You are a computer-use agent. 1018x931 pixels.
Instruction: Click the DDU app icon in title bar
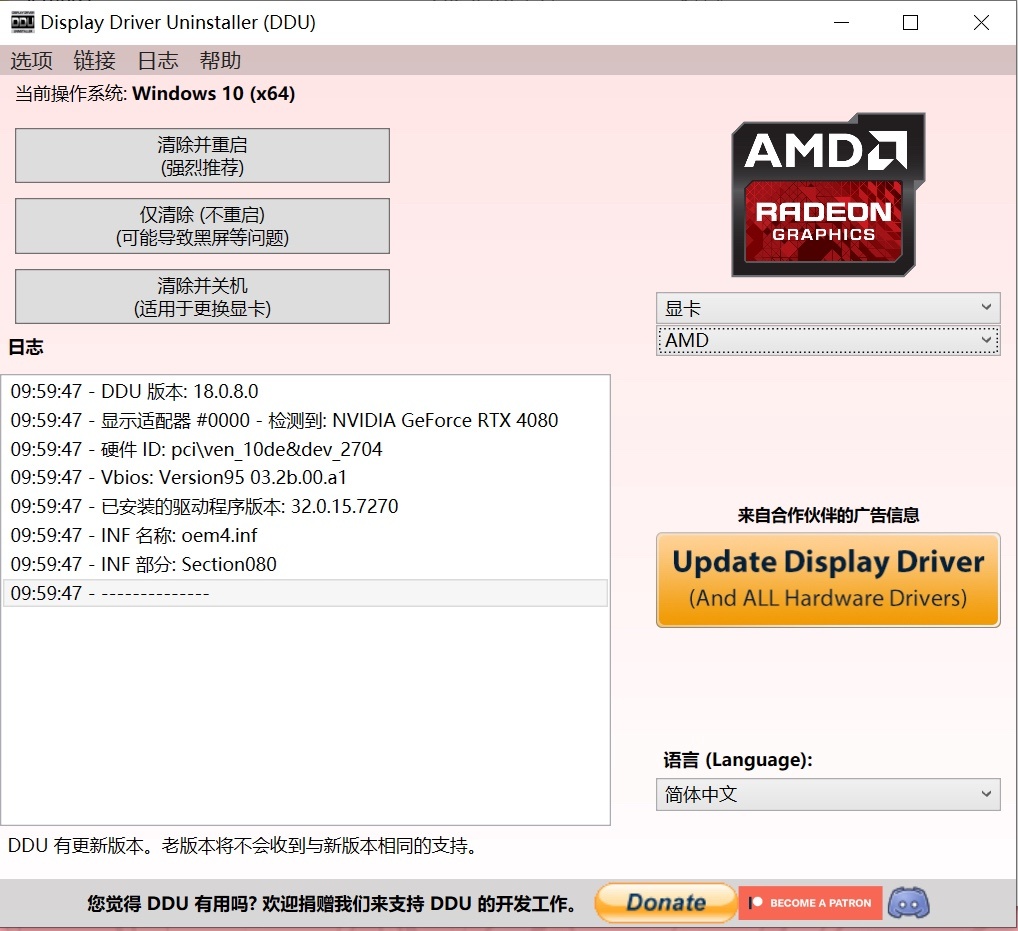[23, 22]
